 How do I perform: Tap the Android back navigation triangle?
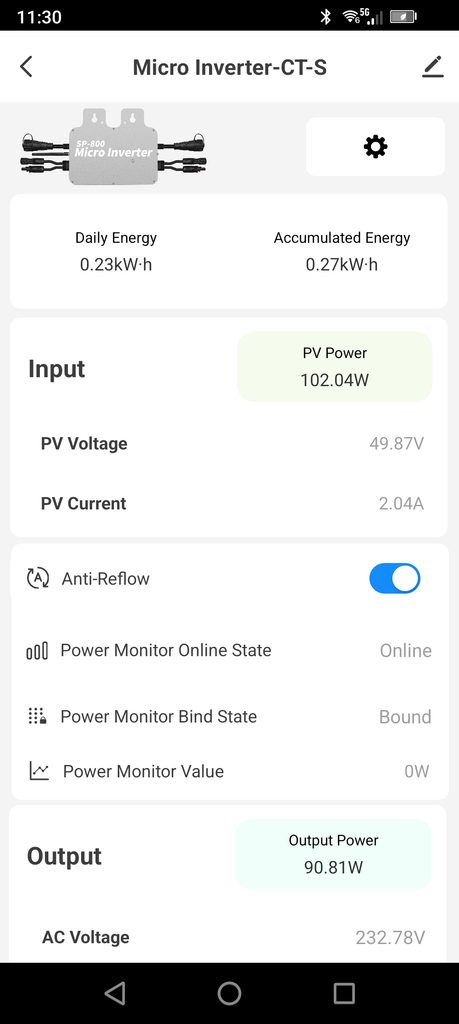coord(115,993)
